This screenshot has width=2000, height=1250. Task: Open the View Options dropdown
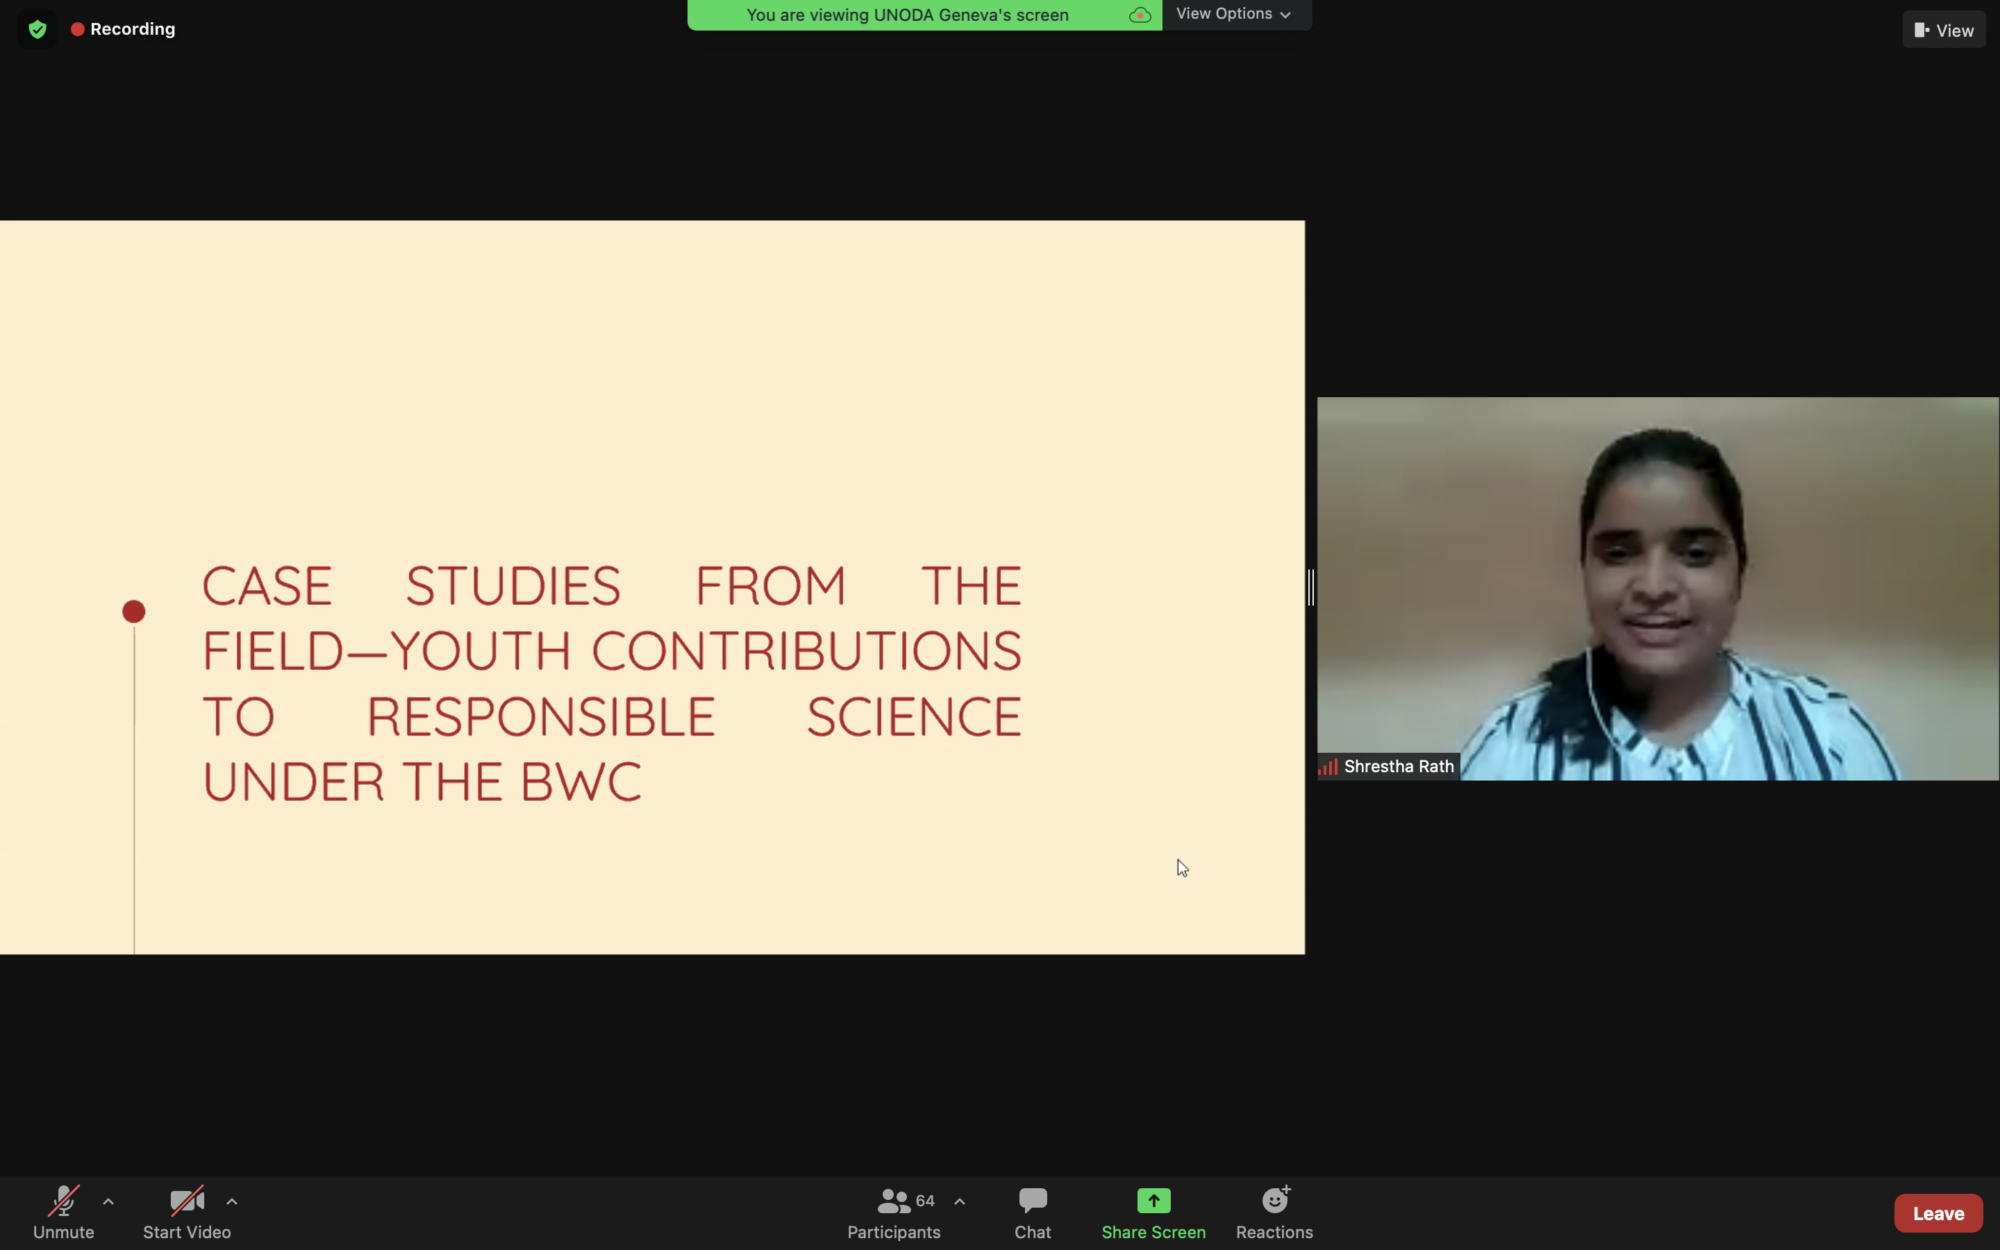[x=1236, y=14]
